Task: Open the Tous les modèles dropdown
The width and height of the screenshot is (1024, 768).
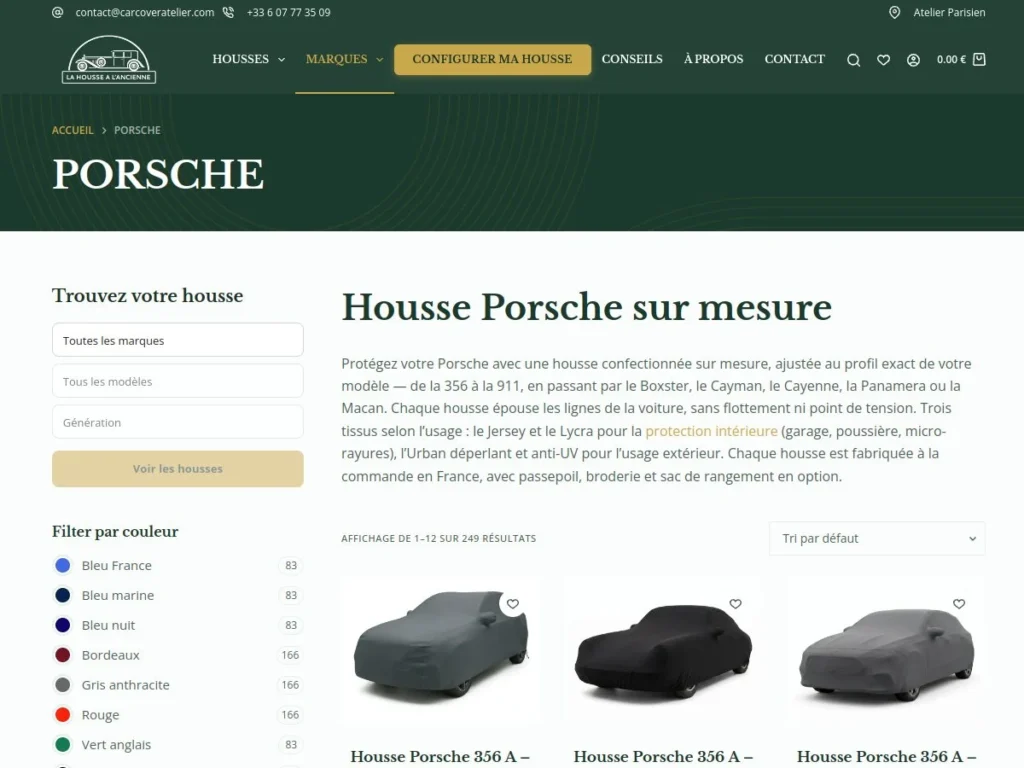Action: [178, 381]
